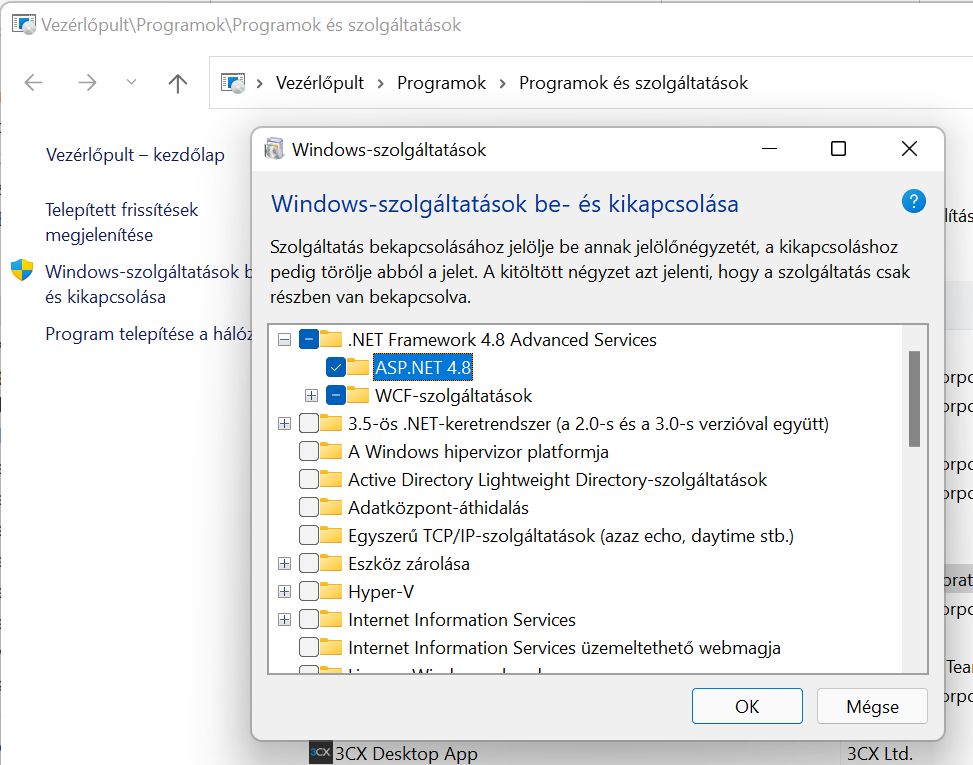Open chevron after Vezérlőpult in address bar
The width and height of the screenshot is (973, 765).
(x=380, y=83)
